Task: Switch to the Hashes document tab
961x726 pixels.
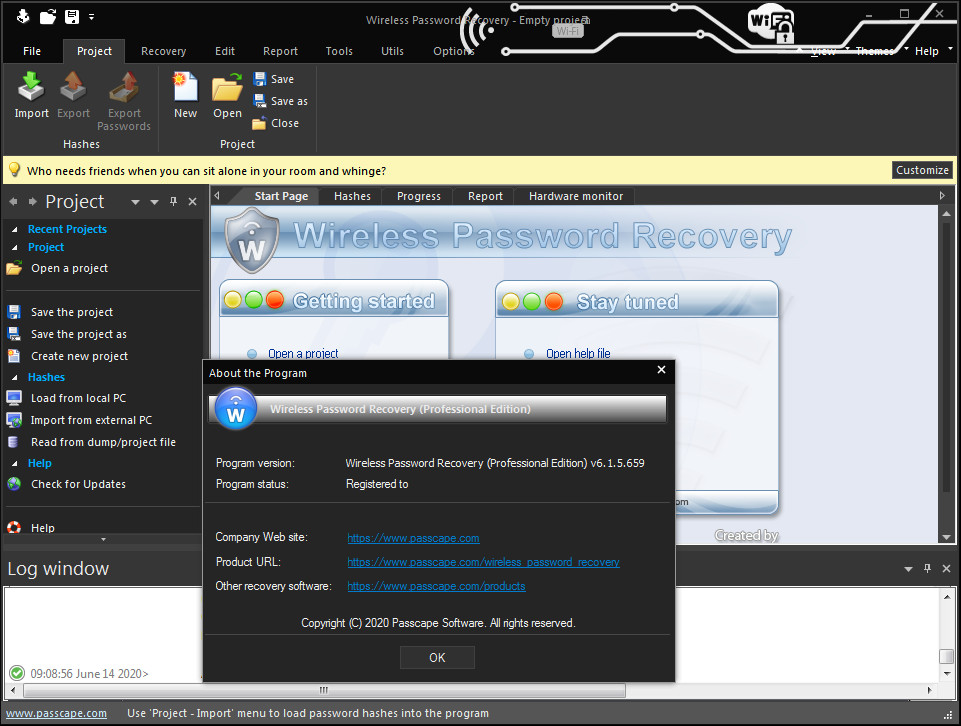Action: pyautogui.click(x=352, y=196)
